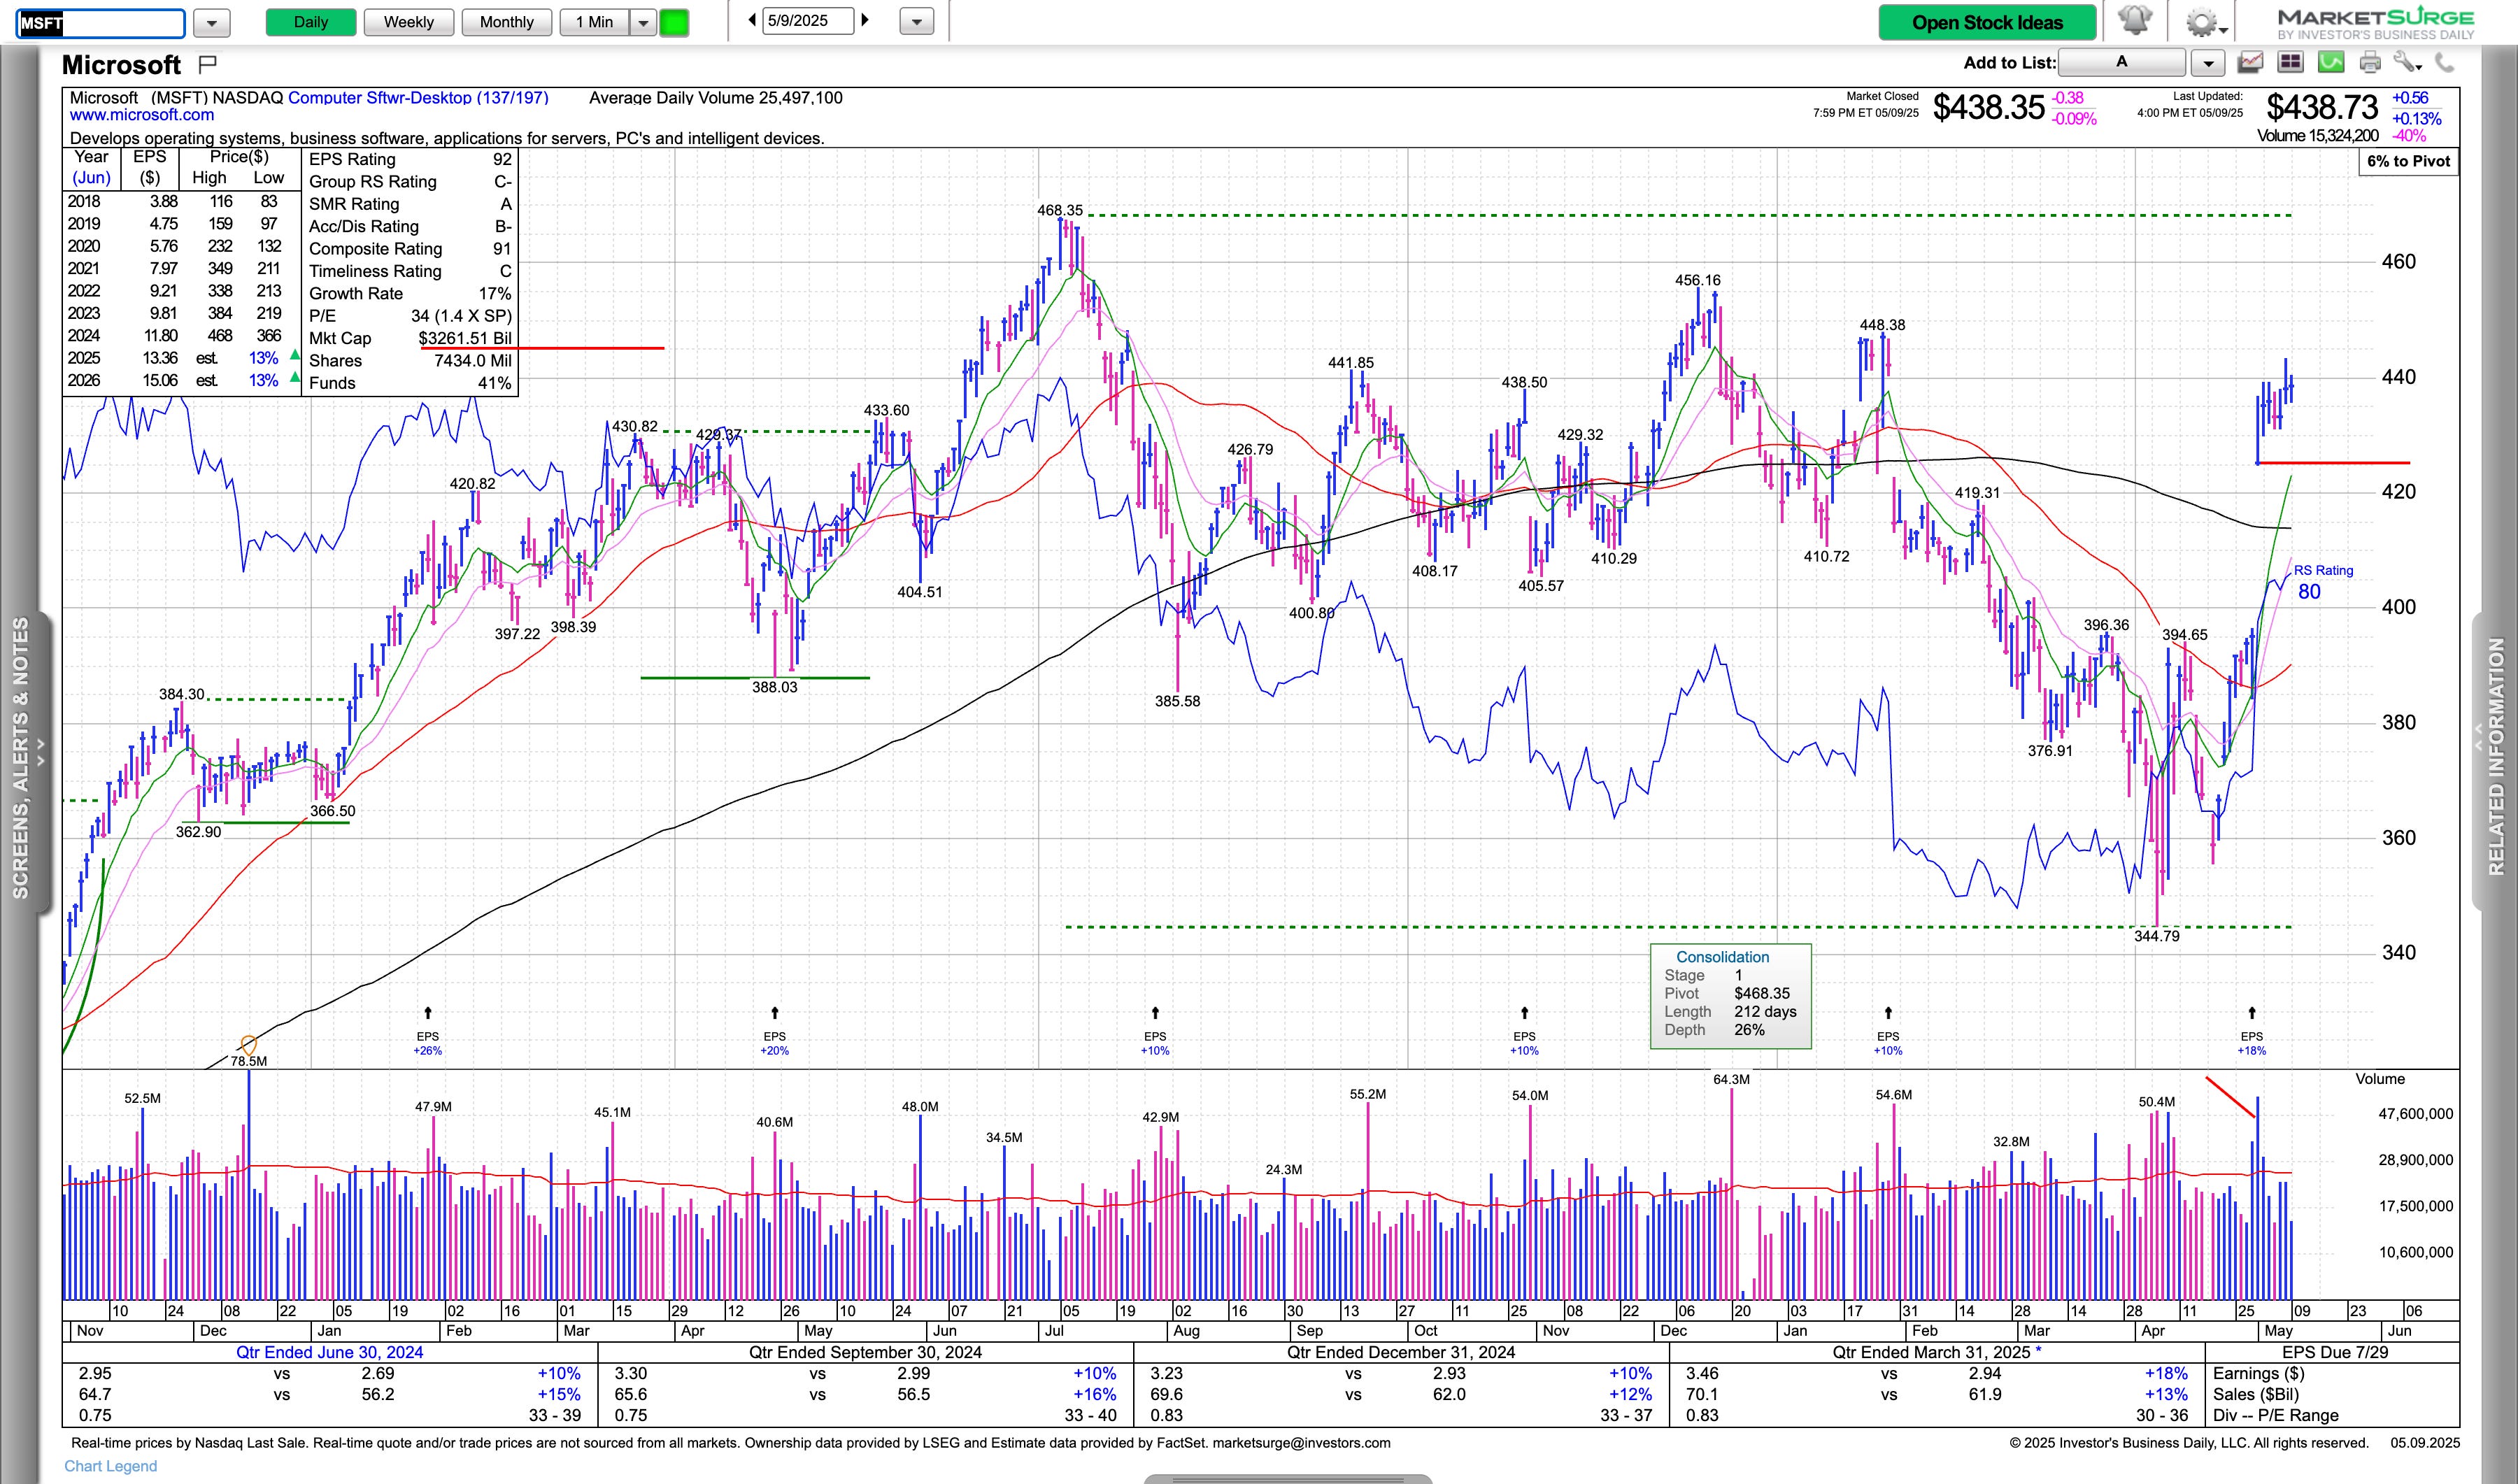Open www.microsoft.com link
This screenshot has width=2518, height=1484.
pos(142,115)
